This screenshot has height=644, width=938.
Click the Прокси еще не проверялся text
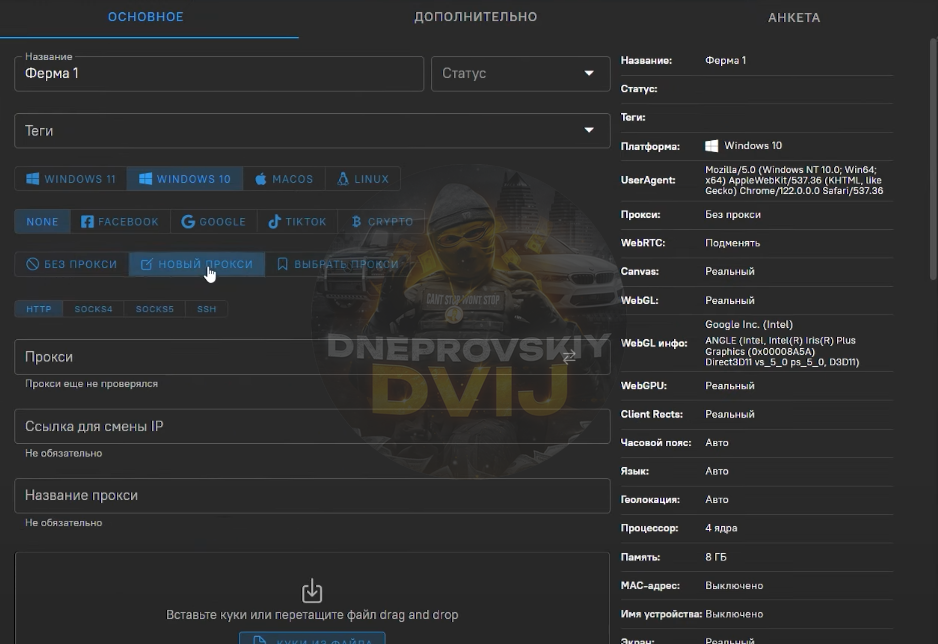tap(92, 384)
